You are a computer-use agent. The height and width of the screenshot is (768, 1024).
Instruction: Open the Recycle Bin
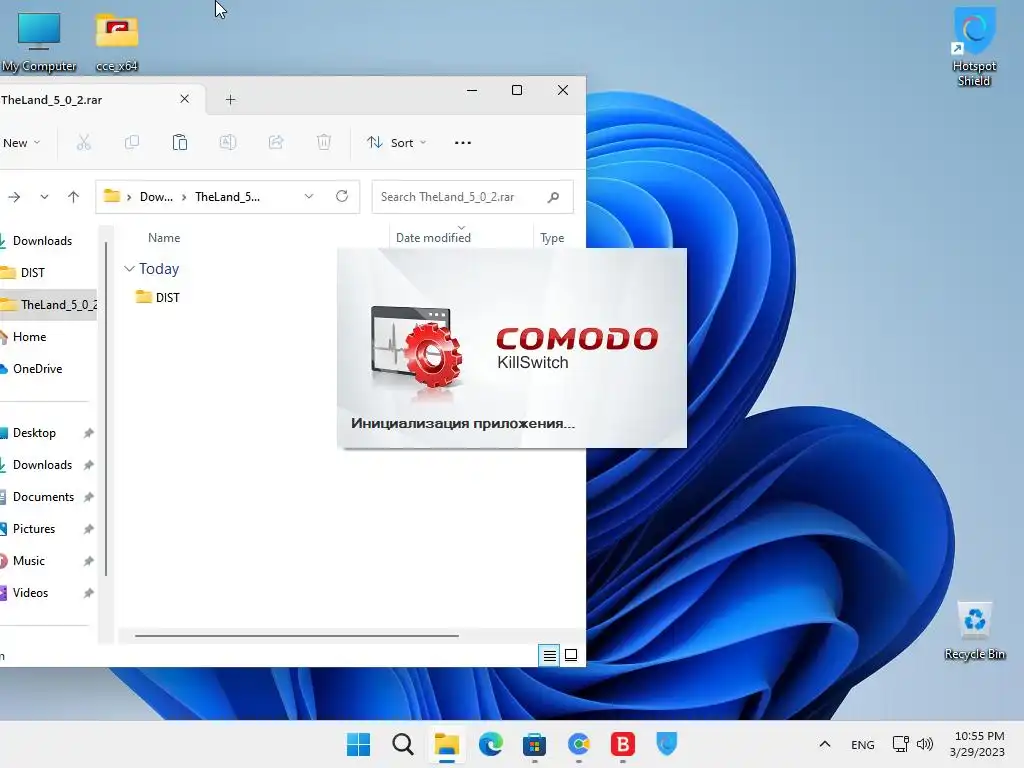click(x=974, y=632)
